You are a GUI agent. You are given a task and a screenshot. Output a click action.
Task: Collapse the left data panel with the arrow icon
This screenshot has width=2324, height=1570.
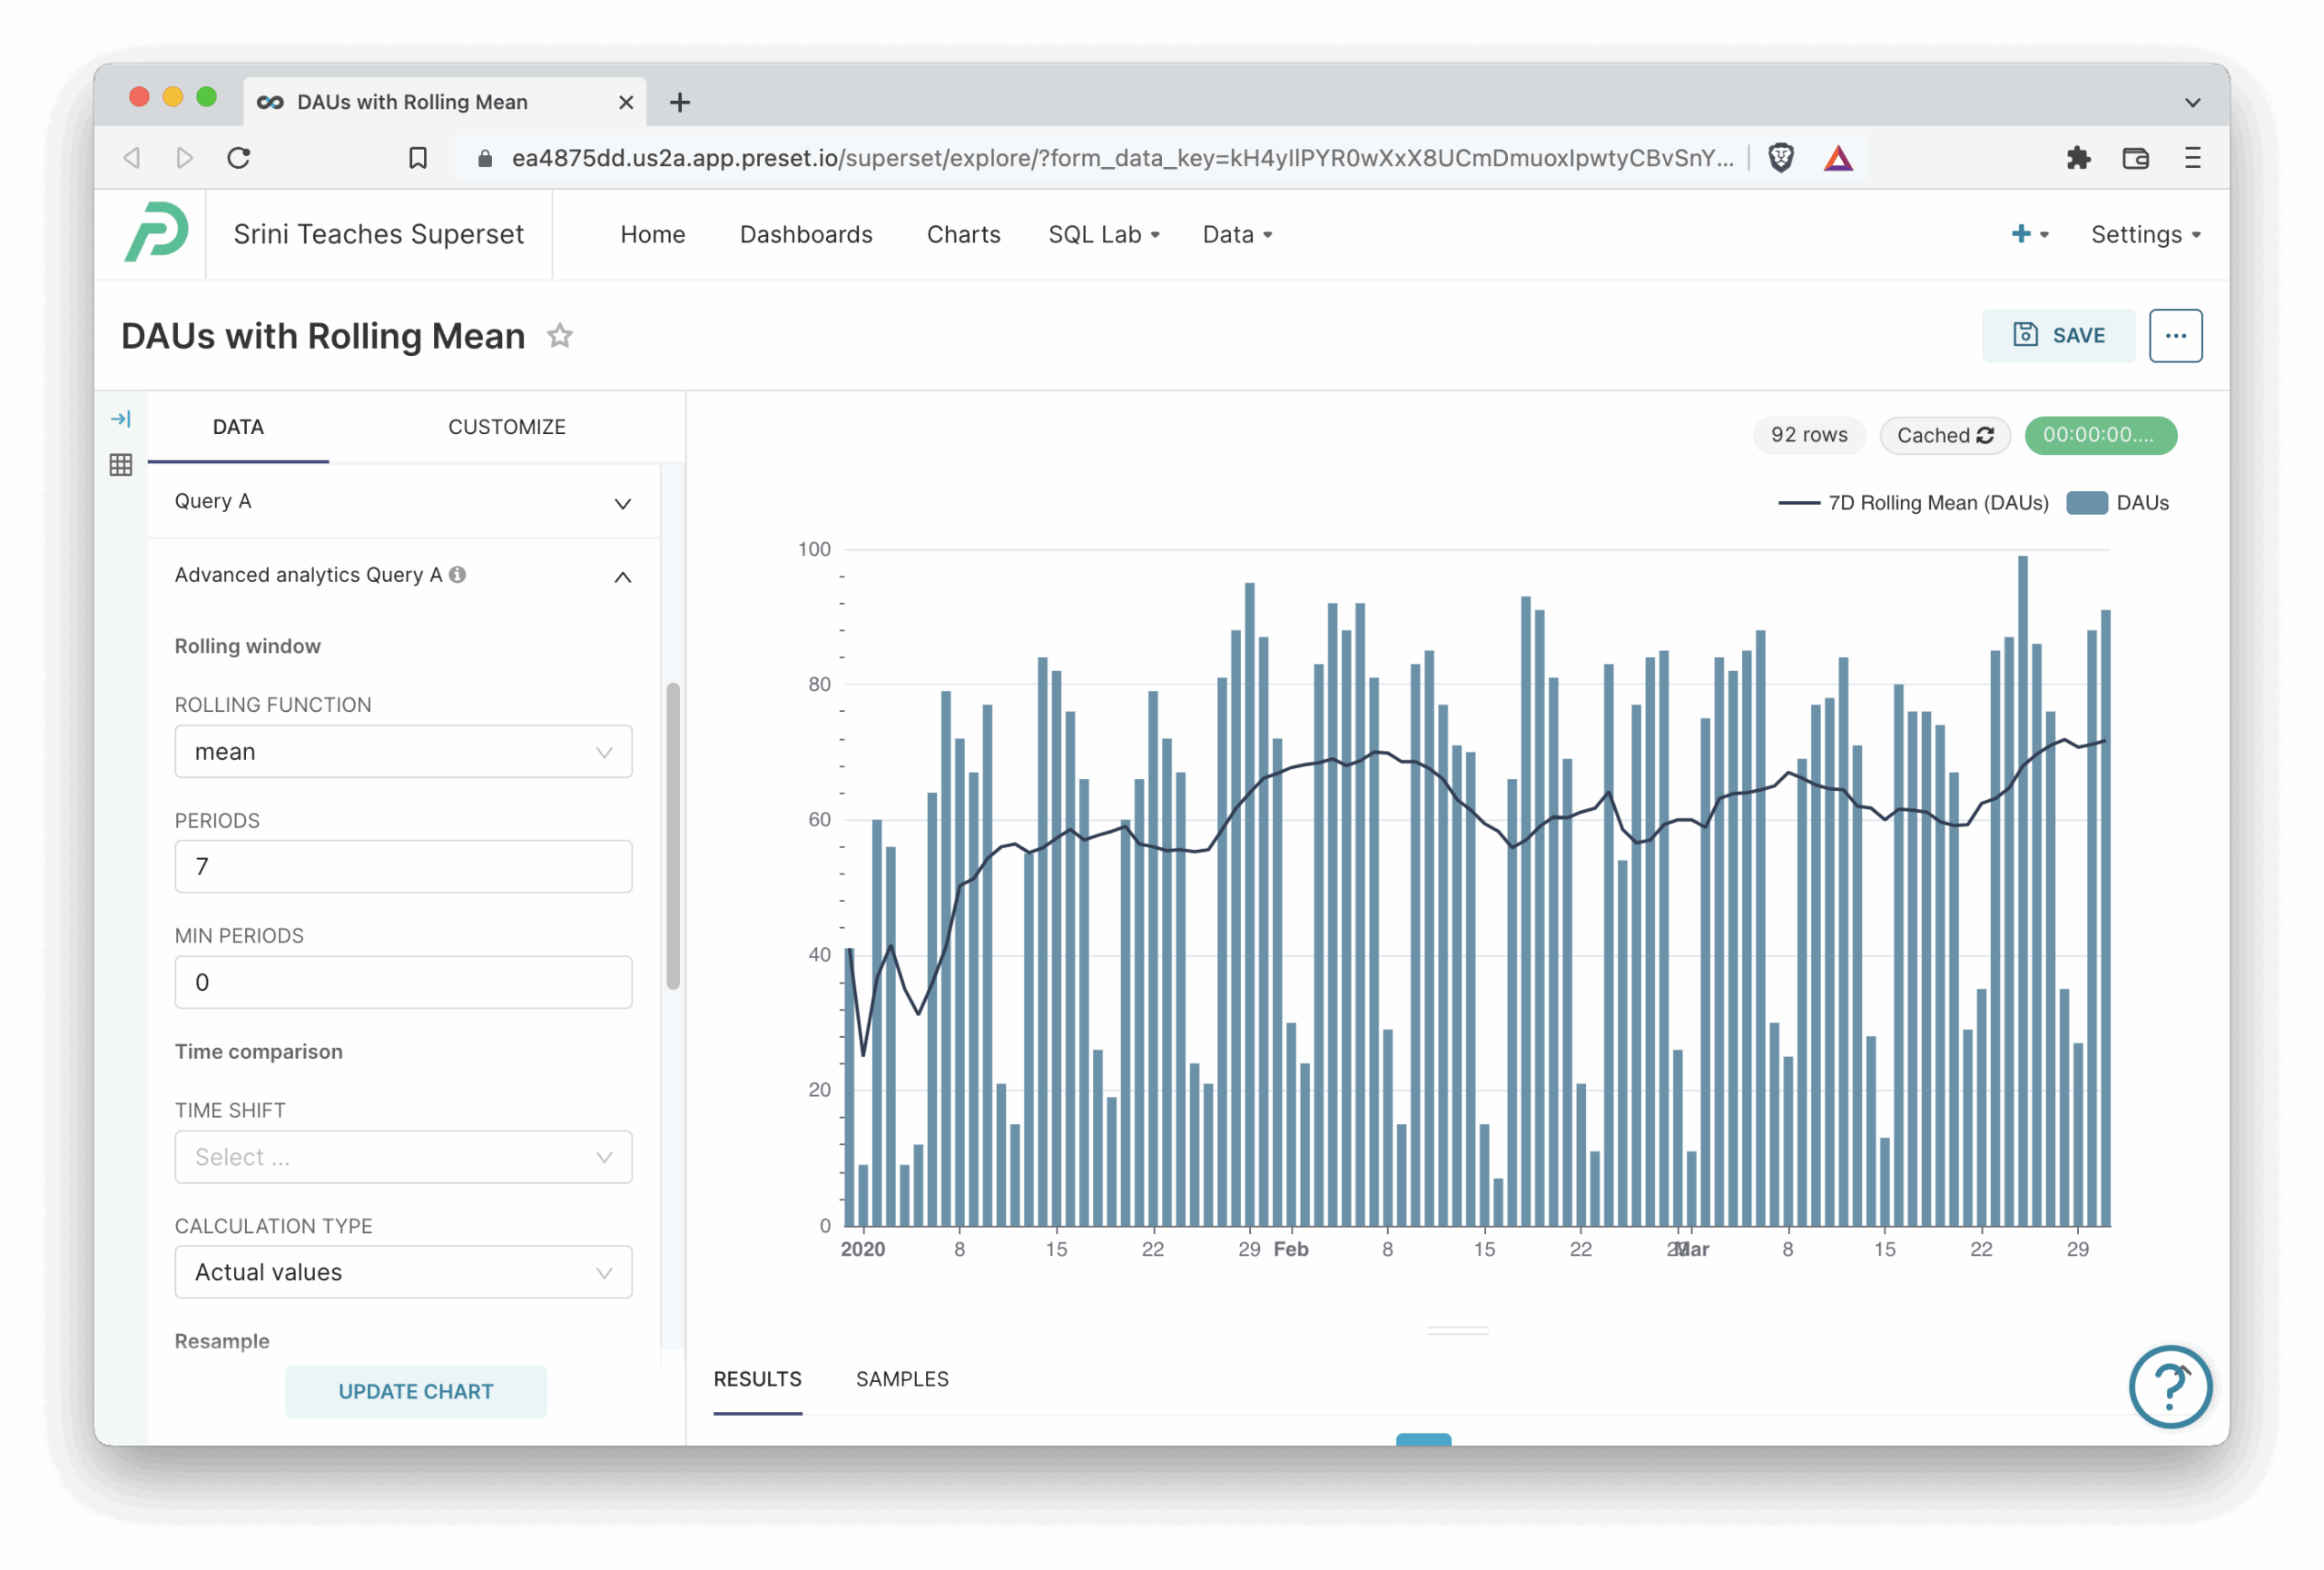coord(121,419)
